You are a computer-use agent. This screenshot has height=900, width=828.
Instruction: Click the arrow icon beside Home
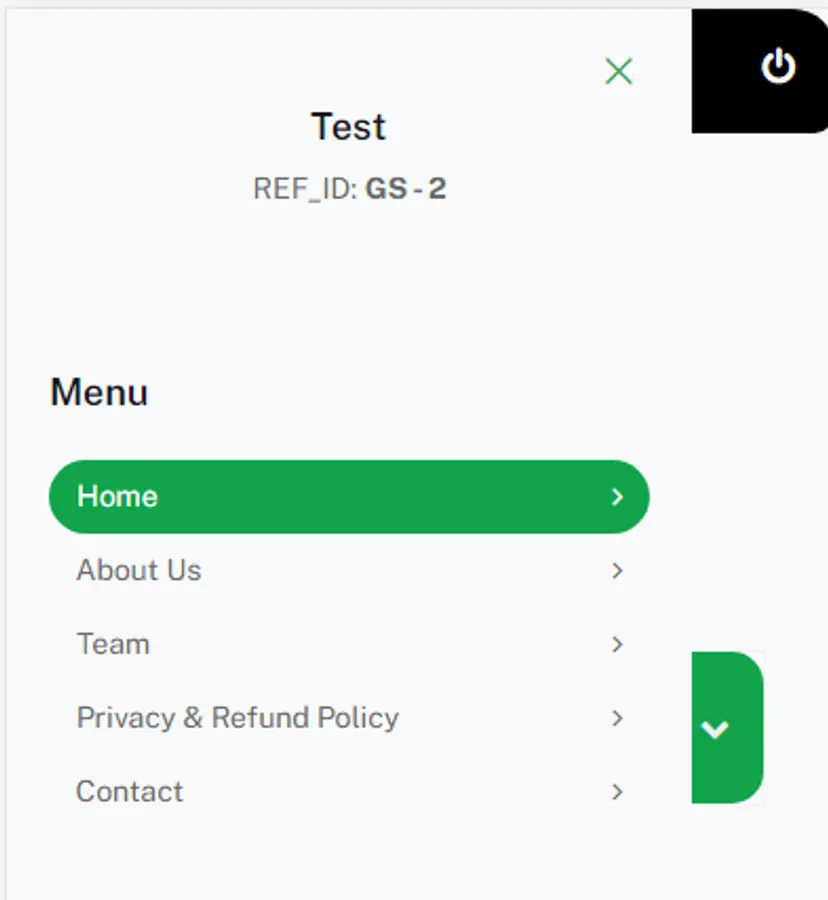click(x=617, y=497)
